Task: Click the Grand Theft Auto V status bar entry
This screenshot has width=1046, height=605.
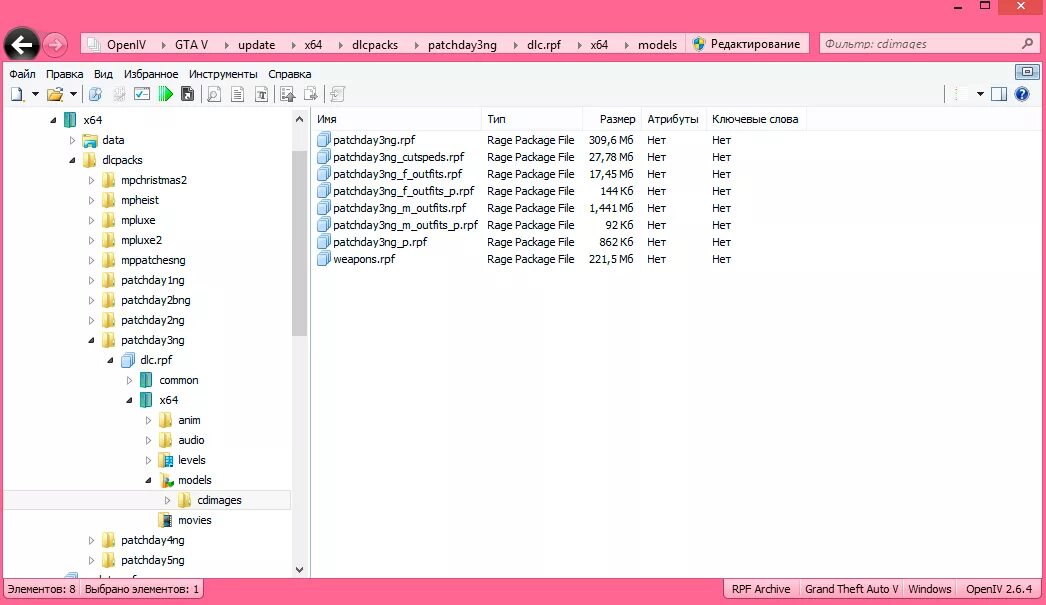Action: pos(851,589)
